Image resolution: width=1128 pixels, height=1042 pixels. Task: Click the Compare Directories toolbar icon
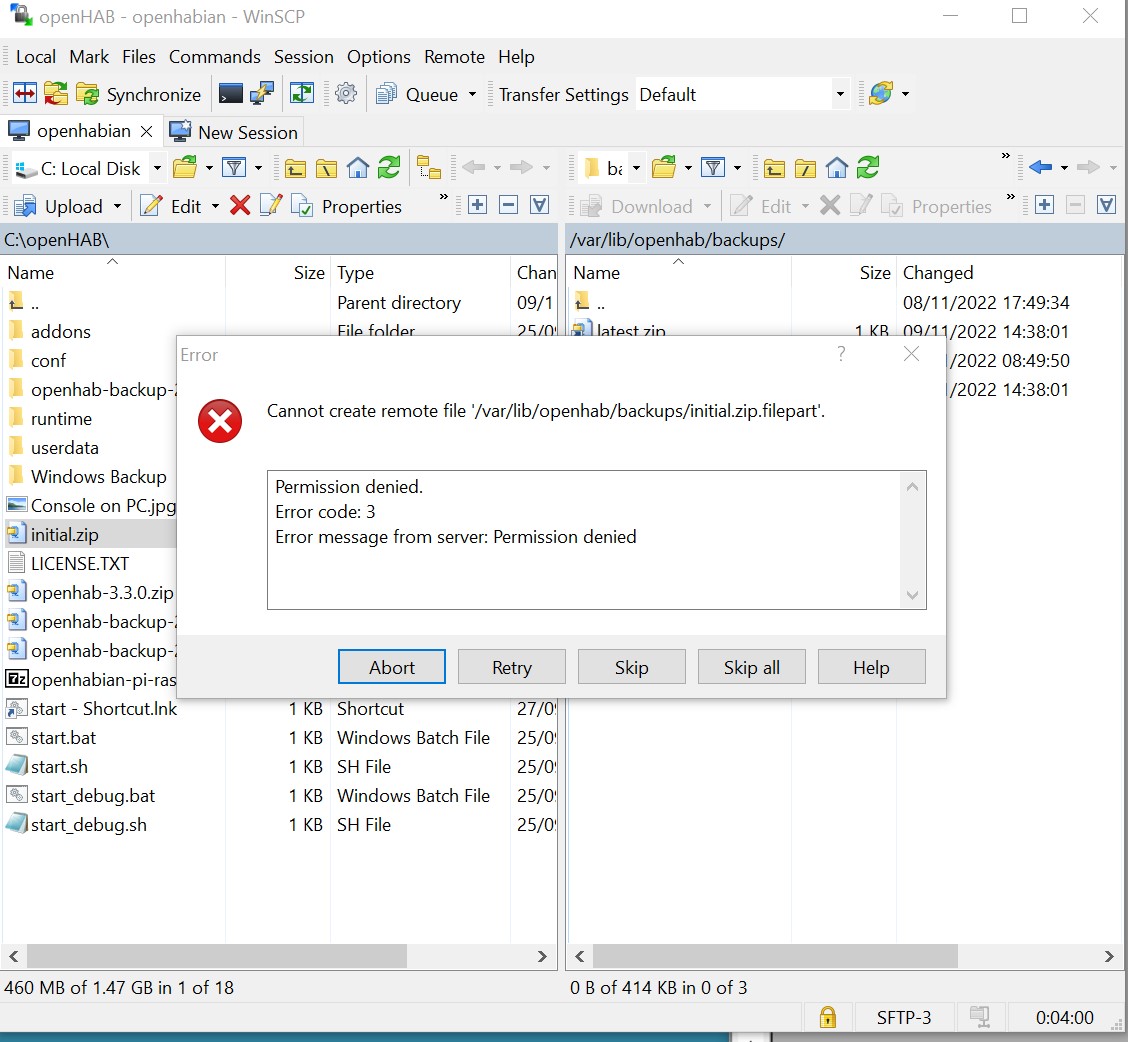tap(24, 94)
